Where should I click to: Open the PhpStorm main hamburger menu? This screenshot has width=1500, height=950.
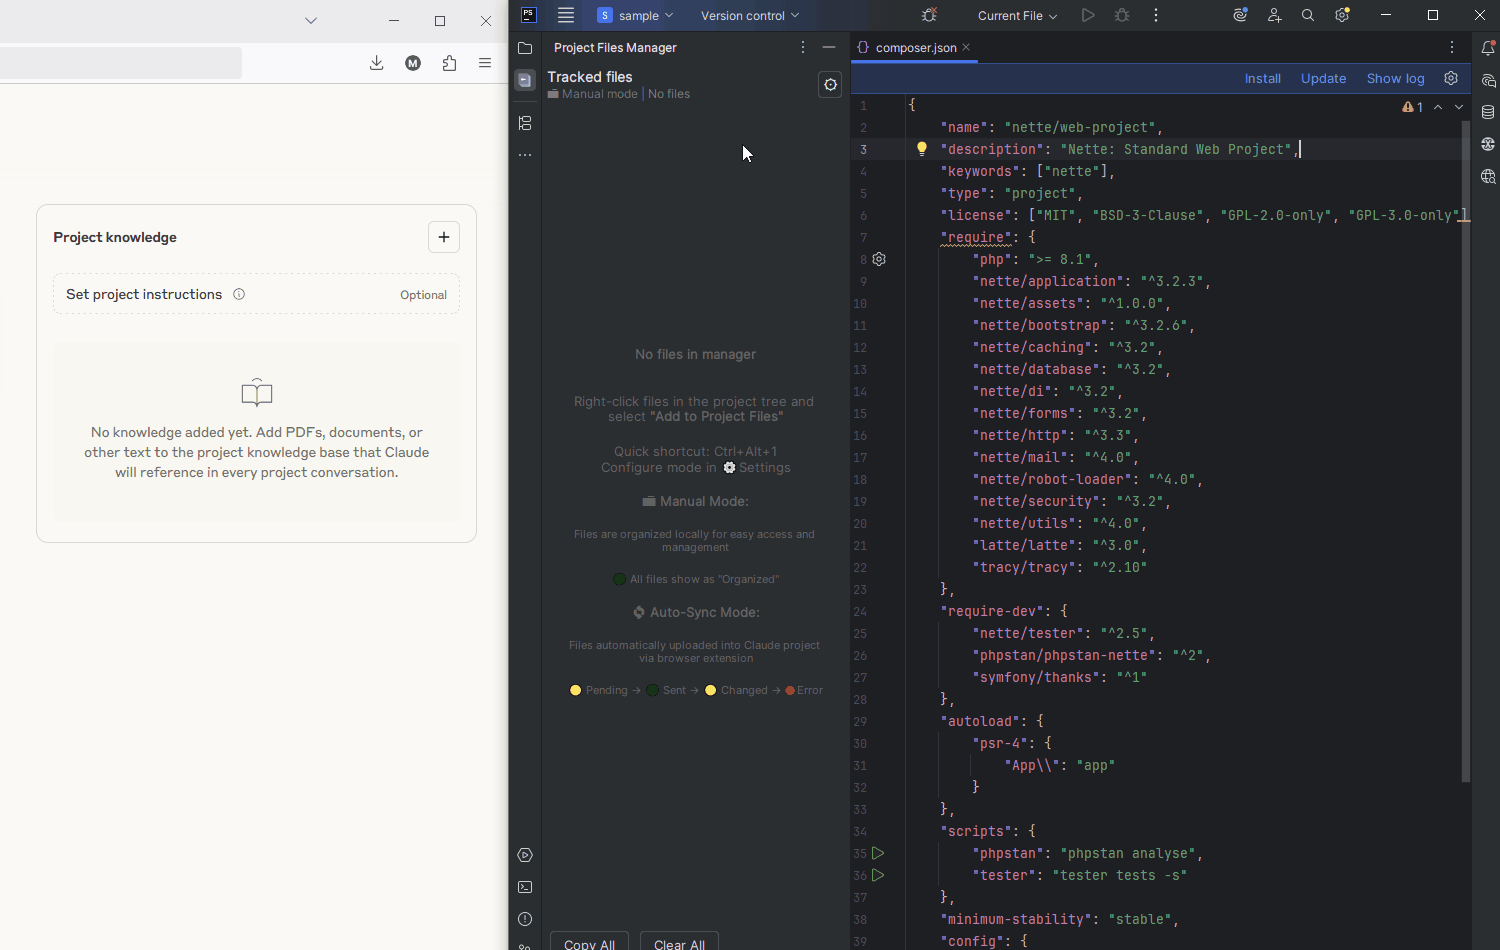[x=566, y=15]
